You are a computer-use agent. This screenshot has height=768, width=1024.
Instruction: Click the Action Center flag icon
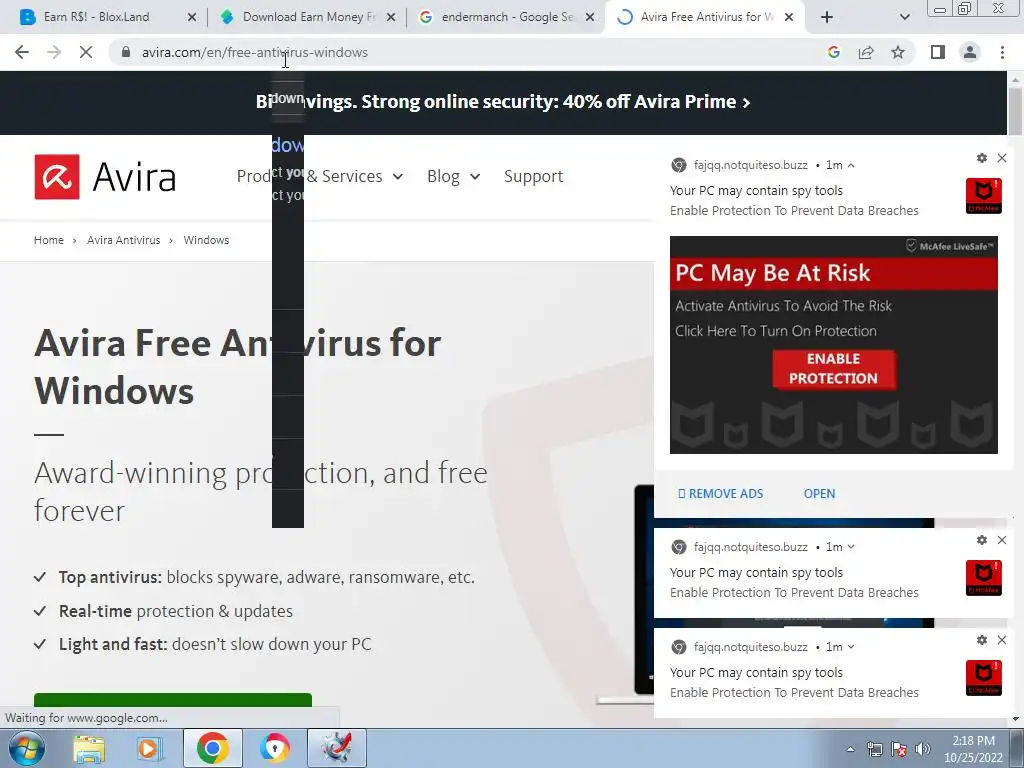899,749
